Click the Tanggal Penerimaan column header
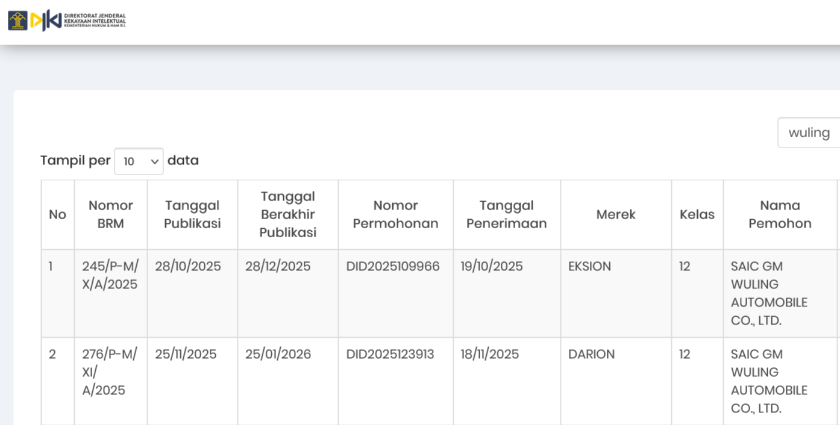 point(506,214)
